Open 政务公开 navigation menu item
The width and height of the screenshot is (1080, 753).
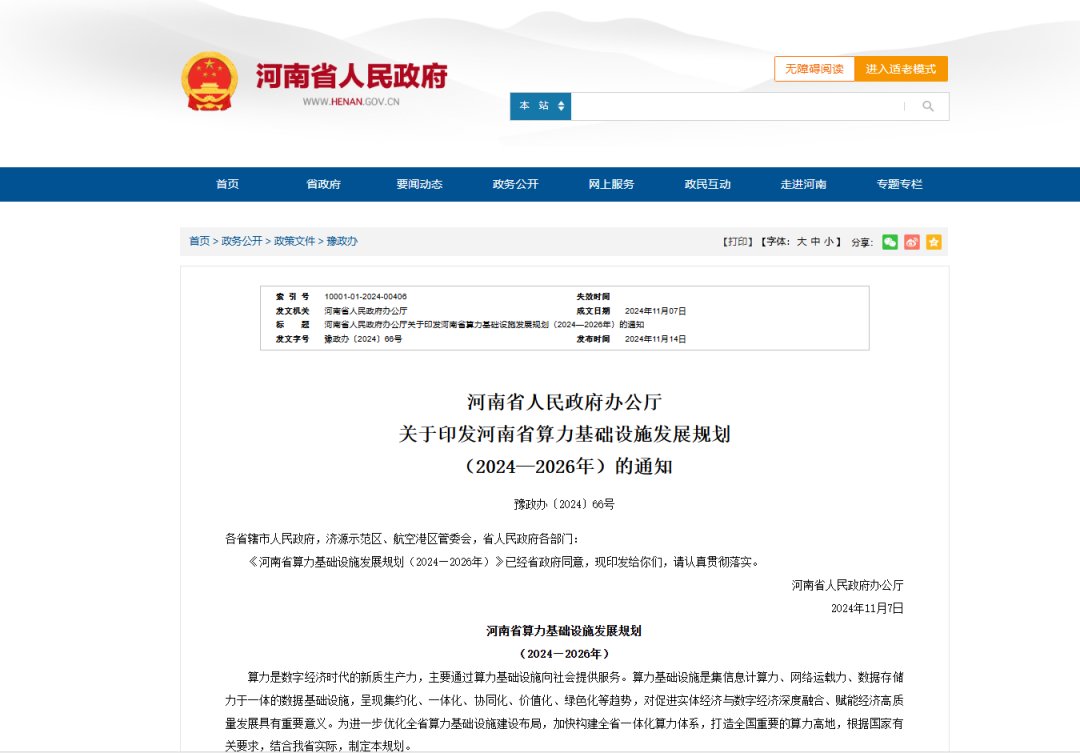coord(515,184)
